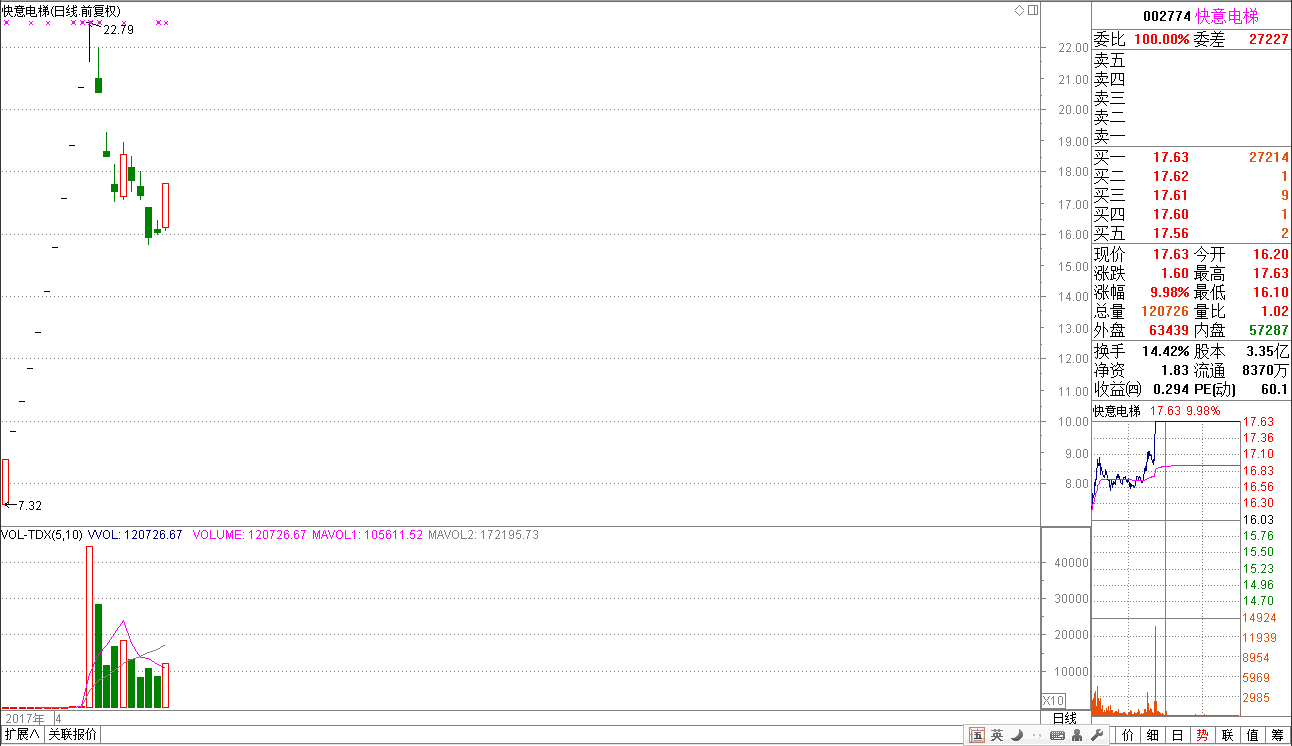
Task: Switch input language via the 英 icon
Action: [997, 736]
